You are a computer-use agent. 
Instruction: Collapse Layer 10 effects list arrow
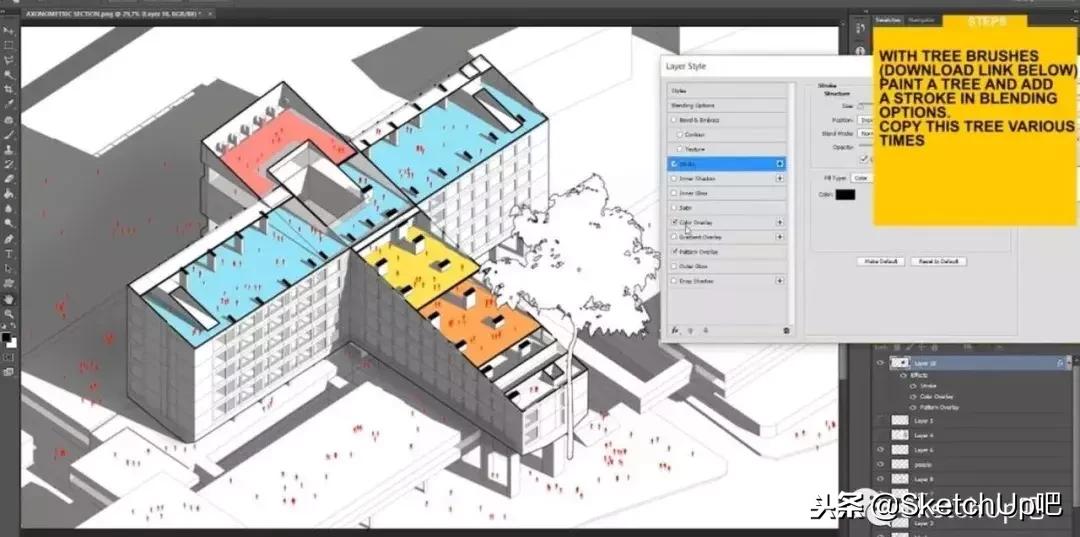[x=1069, y=363]
